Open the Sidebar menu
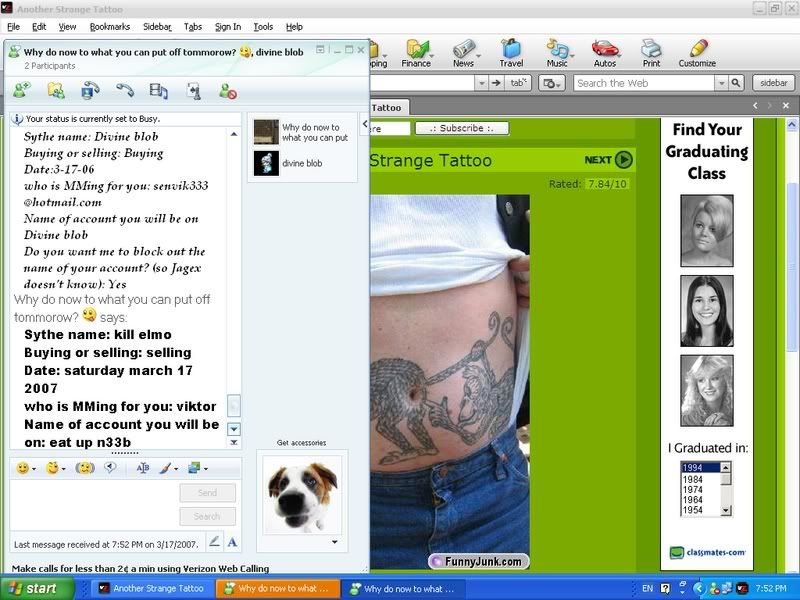 (x=157, y=27)
